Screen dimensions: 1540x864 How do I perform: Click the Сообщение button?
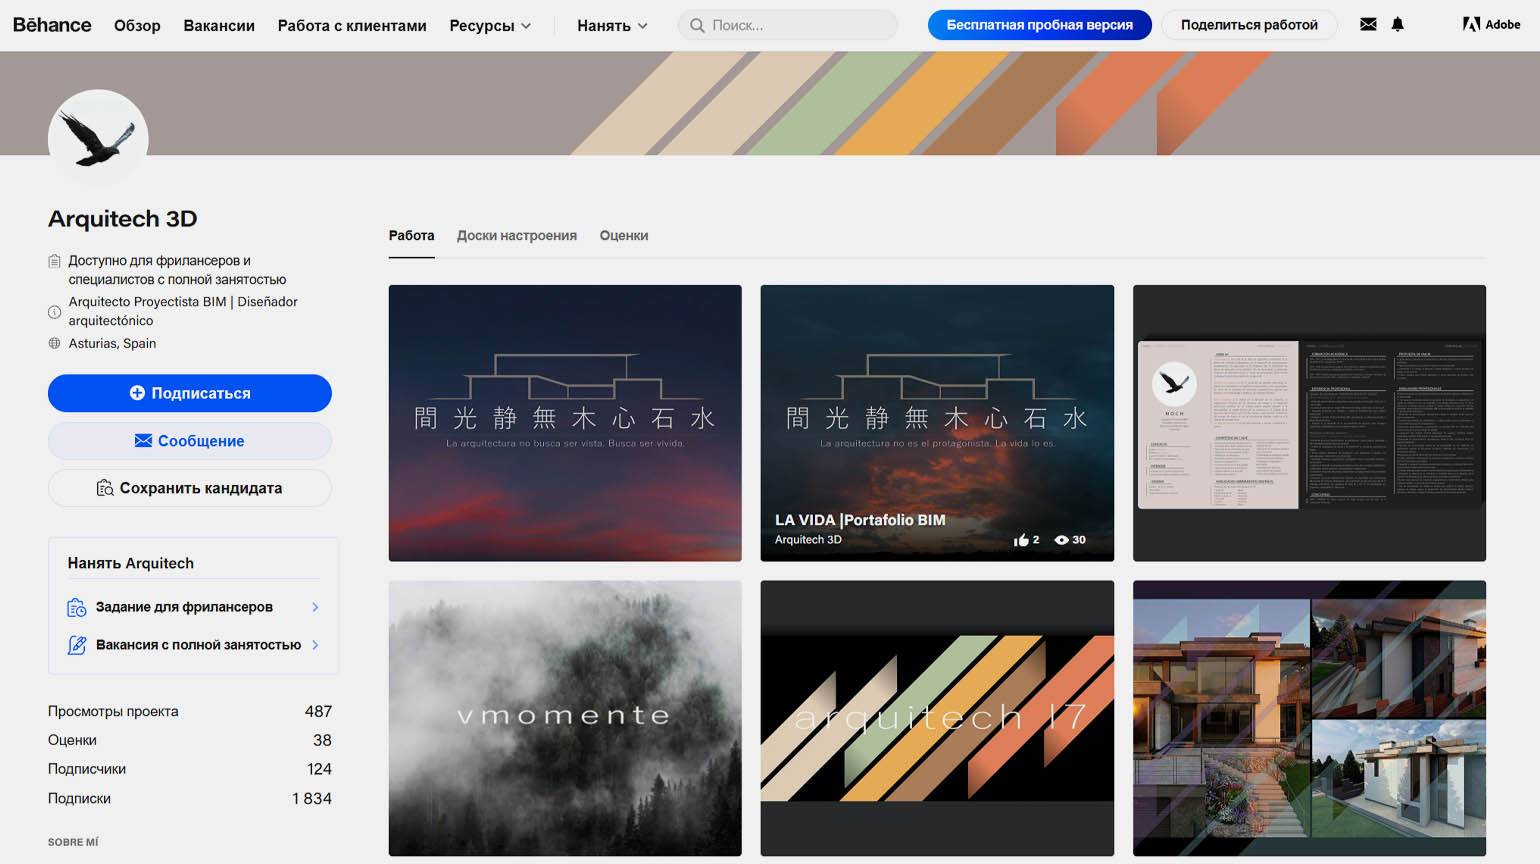click(x=190, y=441)
